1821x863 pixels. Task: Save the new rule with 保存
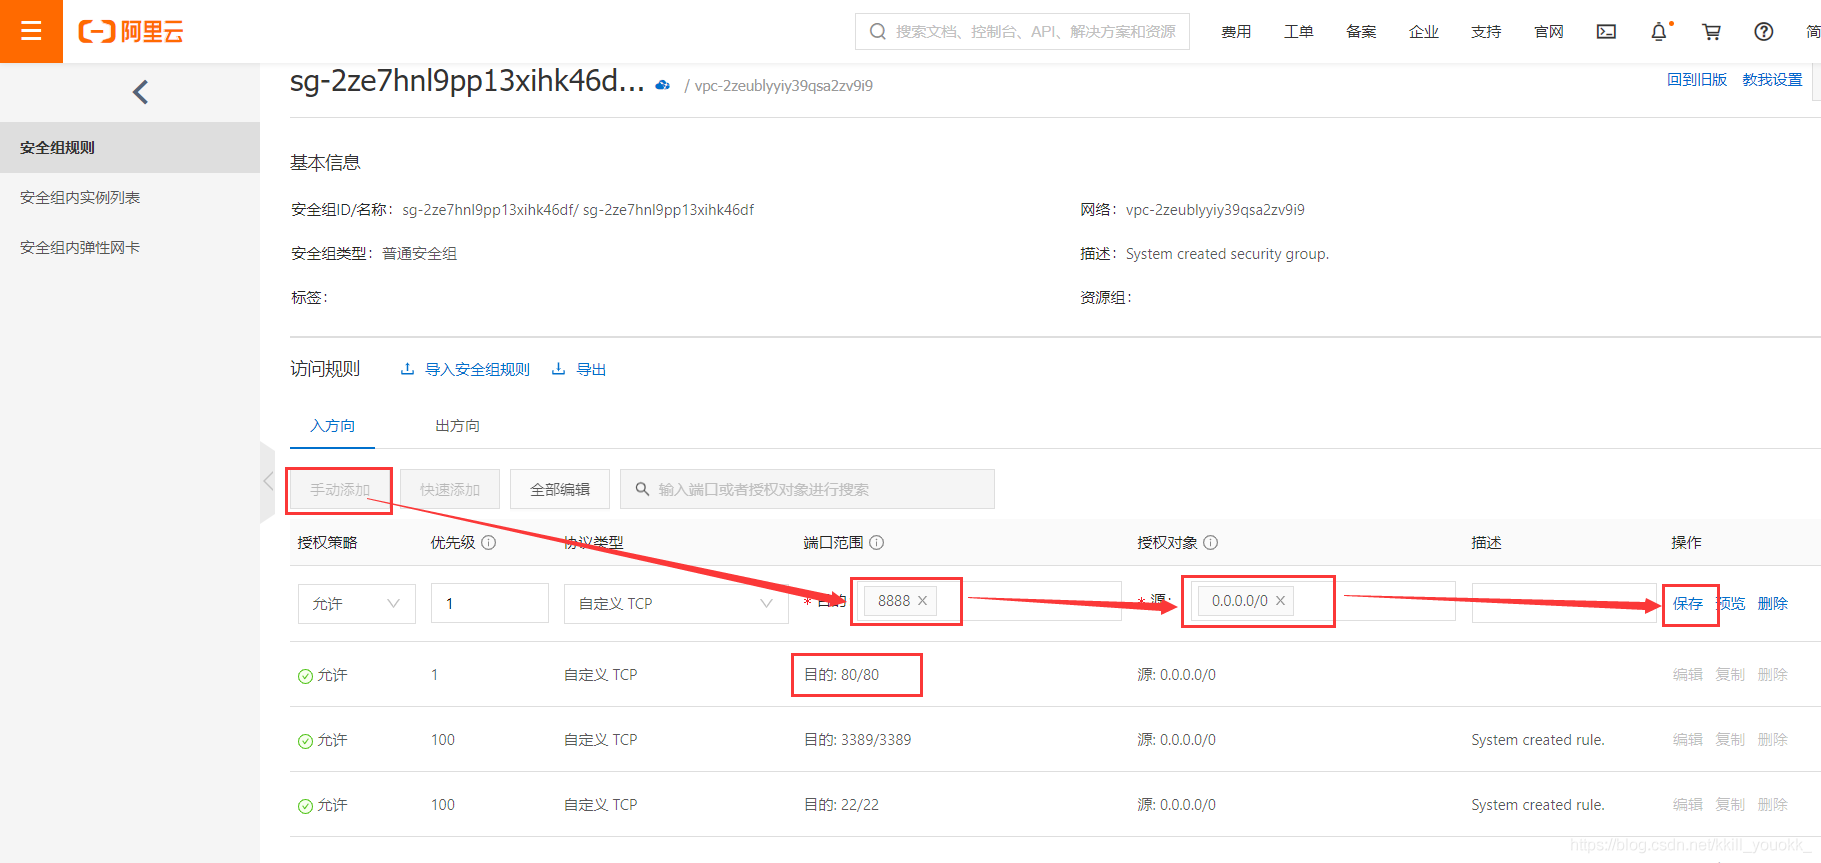pyautogui.click(x=1688, y=603)
